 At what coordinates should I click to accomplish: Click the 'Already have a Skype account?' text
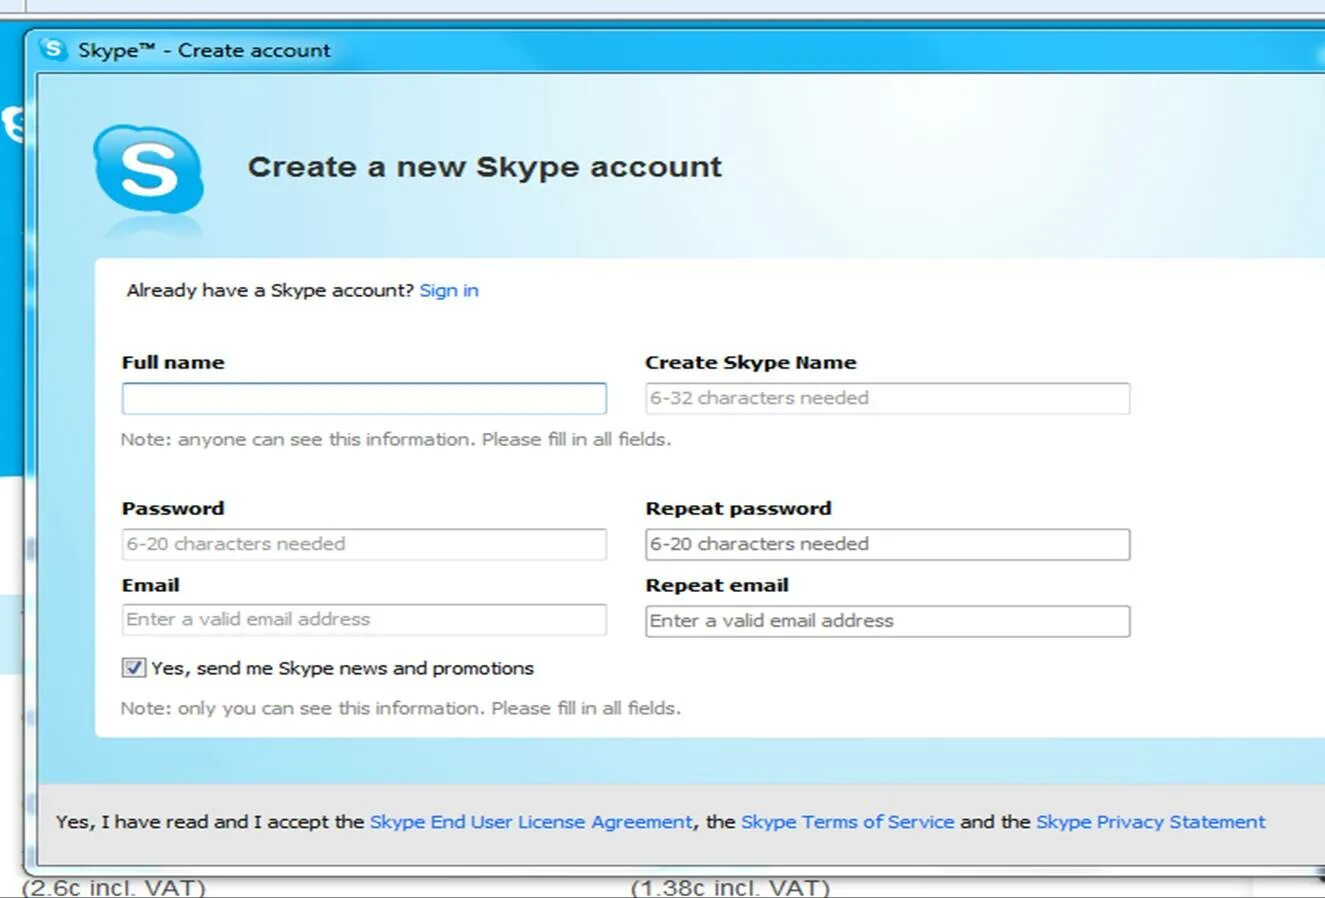pos(270,290)
